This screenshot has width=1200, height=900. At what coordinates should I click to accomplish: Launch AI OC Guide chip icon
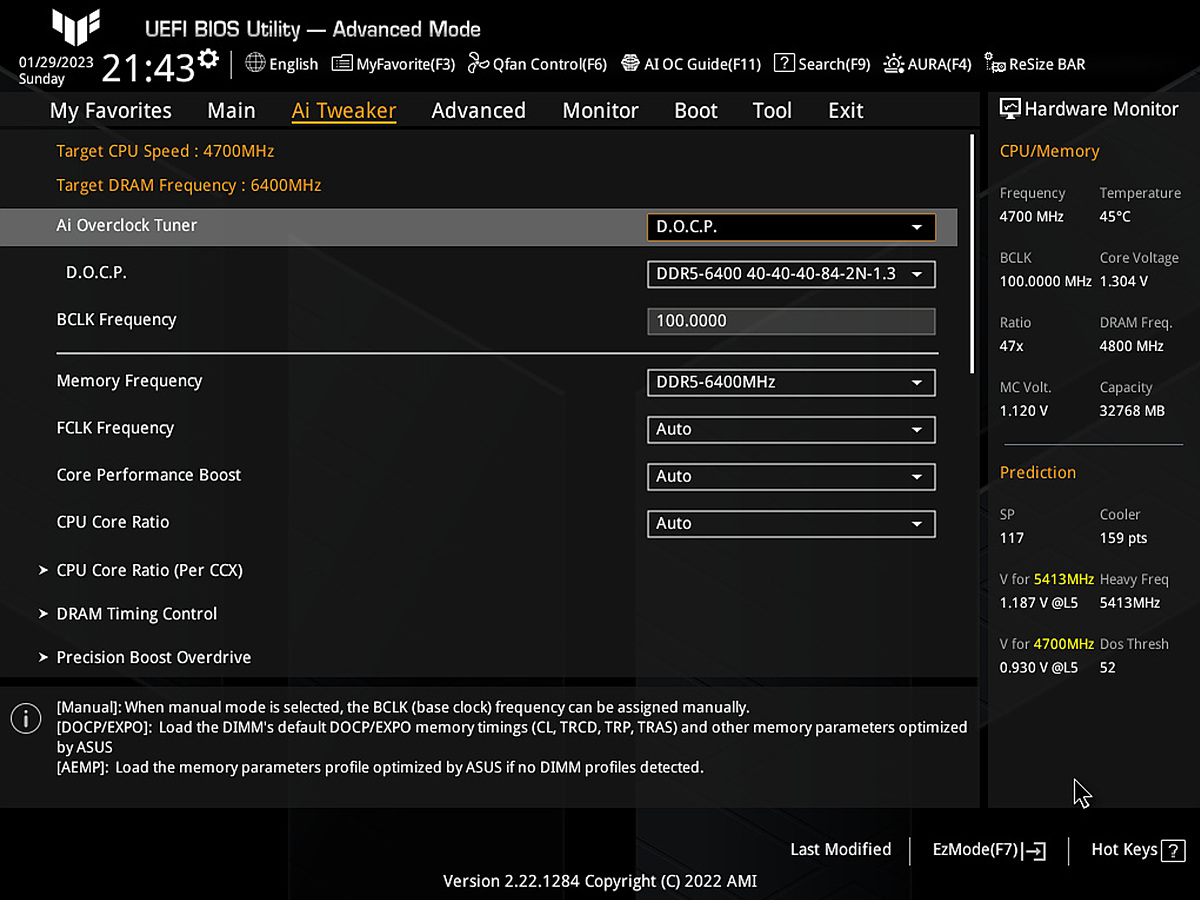point(630,64)
